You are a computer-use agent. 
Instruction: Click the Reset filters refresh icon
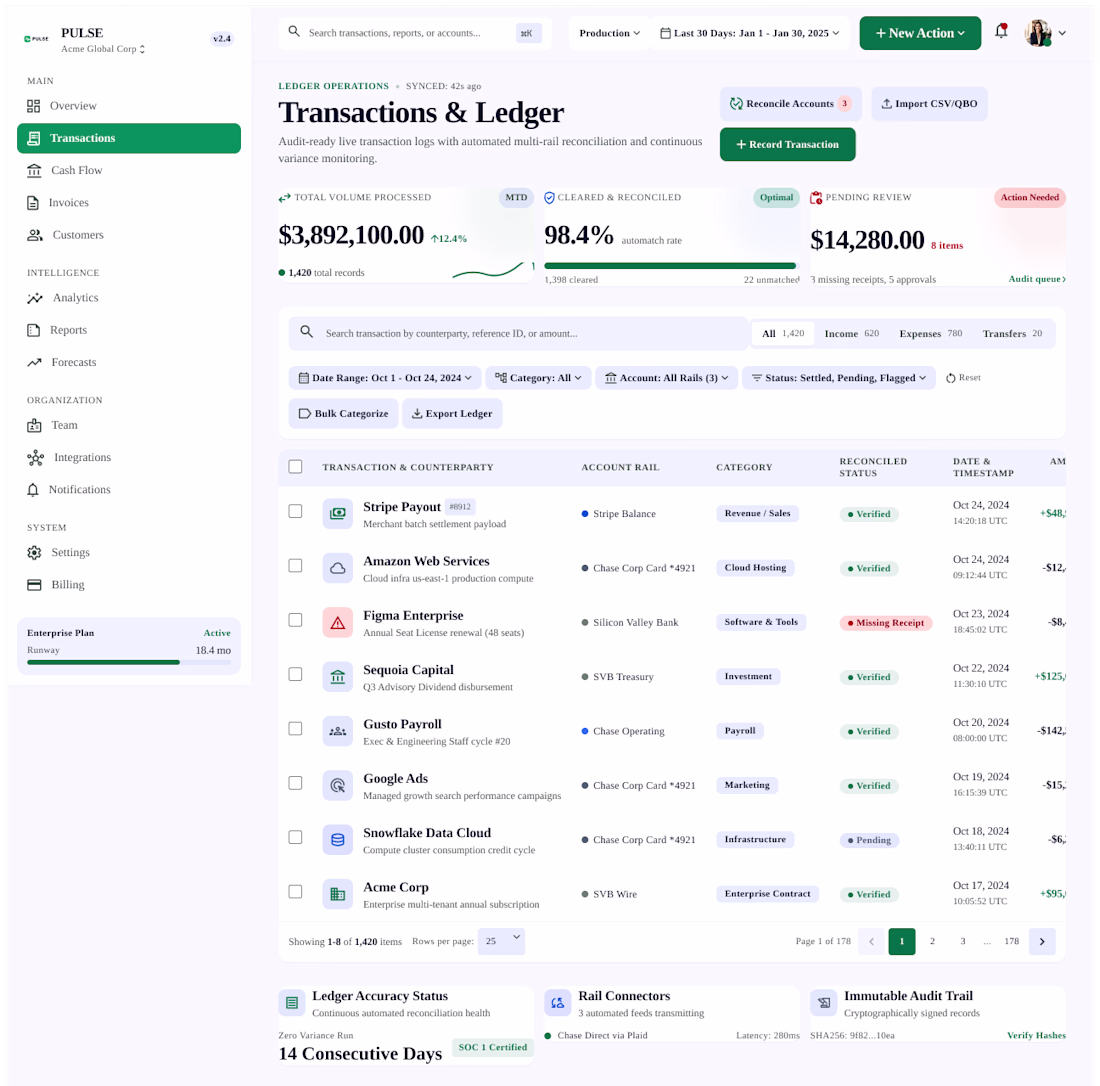point(951,378)
